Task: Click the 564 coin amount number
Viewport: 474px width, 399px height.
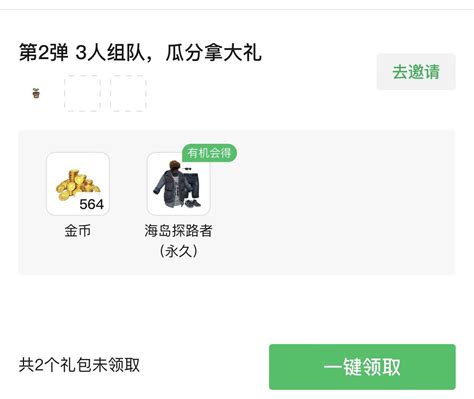Action: point(92,204)
